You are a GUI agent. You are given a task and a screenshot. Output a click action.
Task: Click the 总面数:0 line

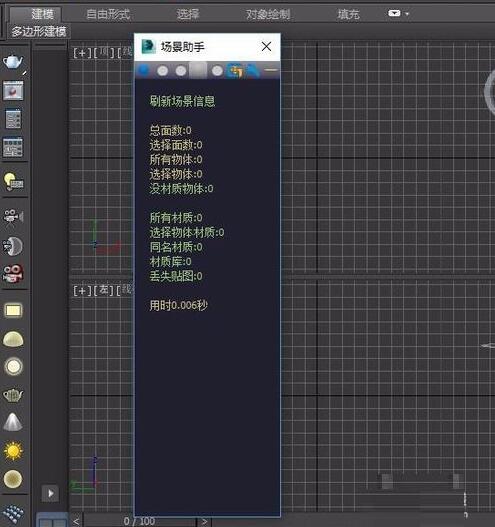pos(170,130)
